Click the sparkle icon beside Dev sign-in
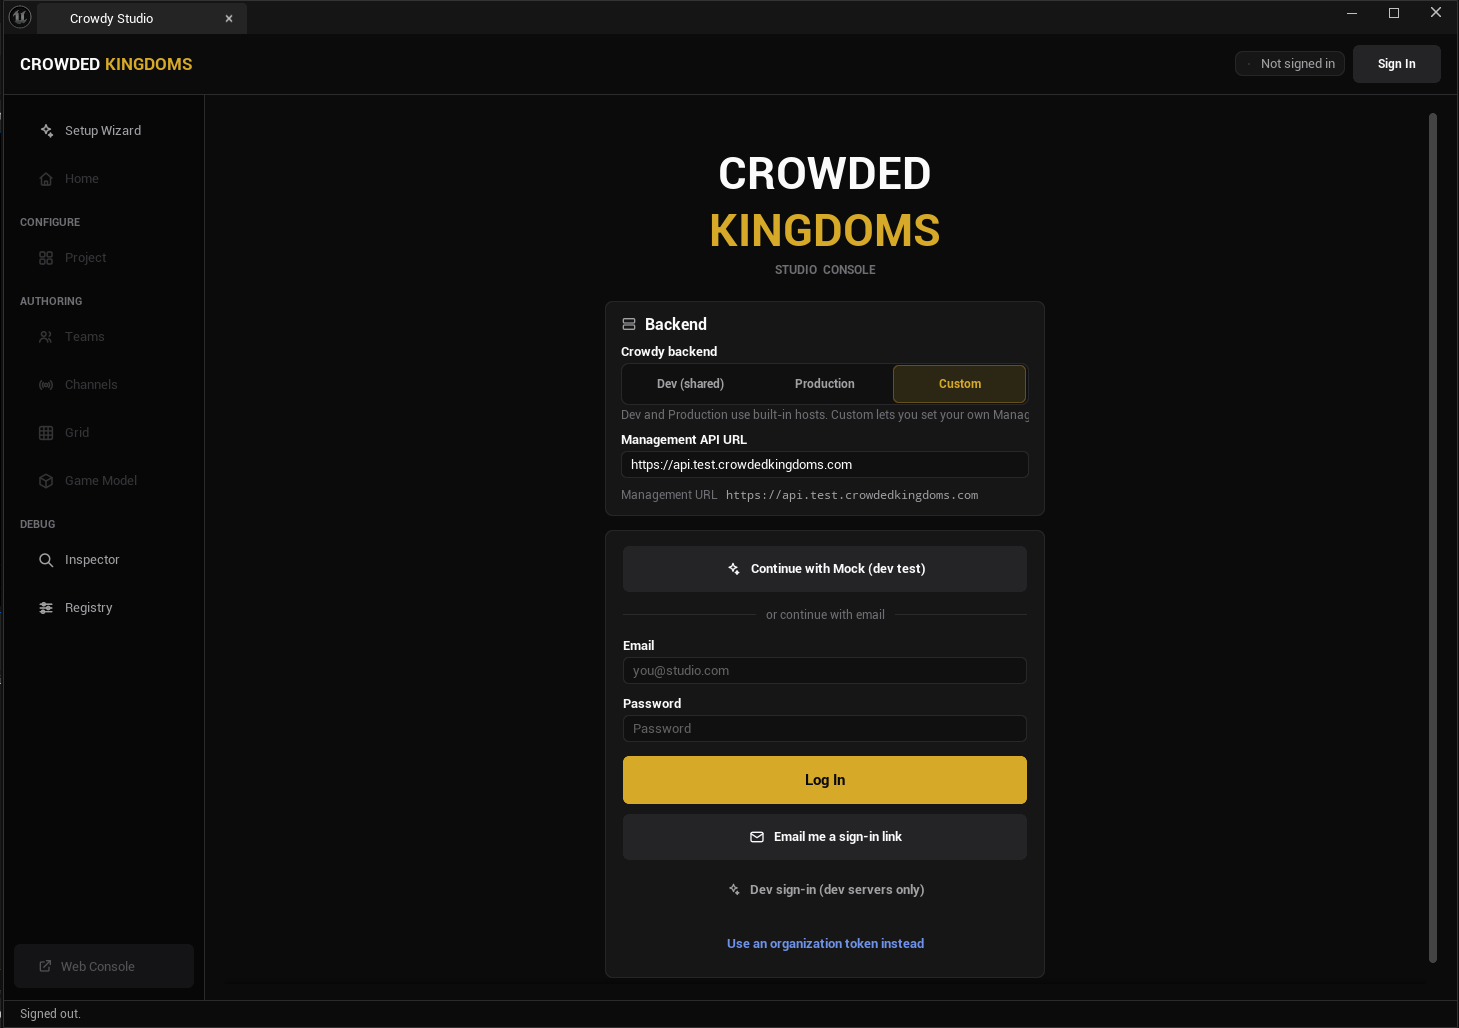The image size is (1459, 1028). point(734,890)
